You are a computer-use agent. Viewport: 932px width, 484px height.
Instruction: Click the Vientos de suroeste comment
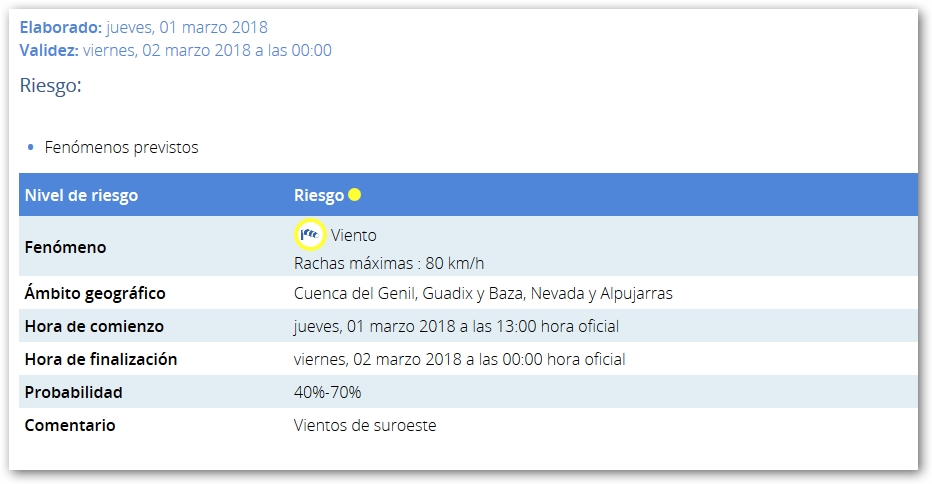(x=365, y=425)
